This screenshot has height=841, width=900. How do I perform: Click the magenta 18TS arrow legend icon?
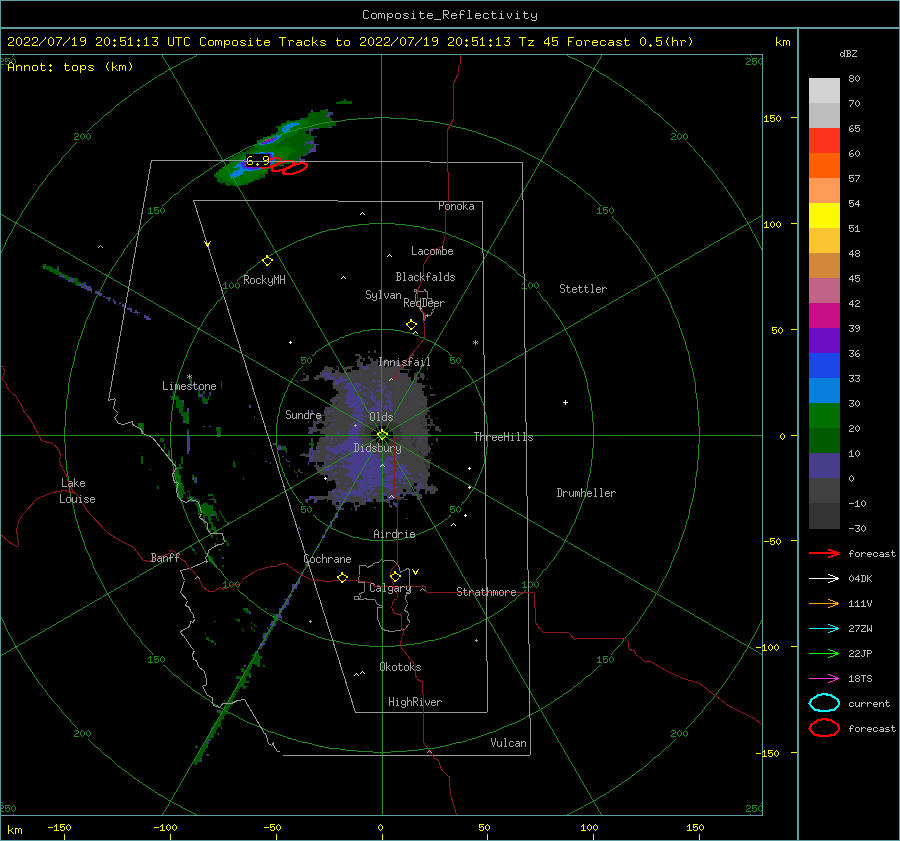click(824, 679)
